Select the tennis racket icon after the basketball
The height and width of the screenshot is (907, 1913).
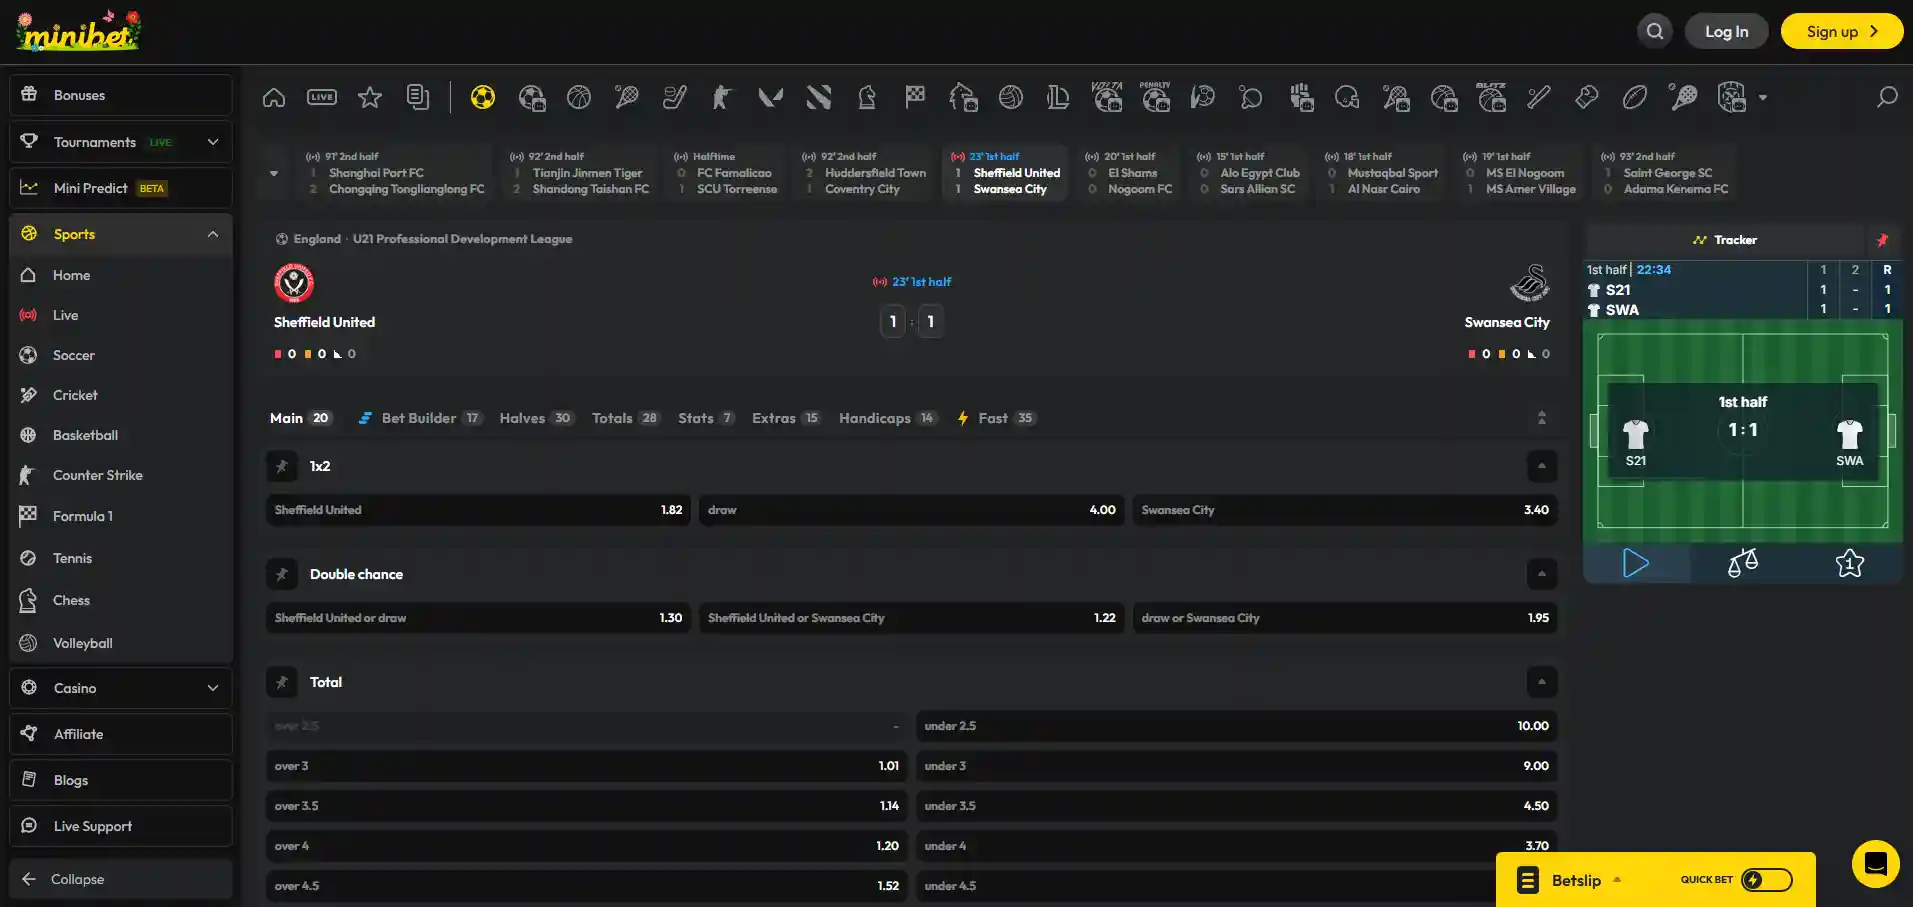[627, 97]
